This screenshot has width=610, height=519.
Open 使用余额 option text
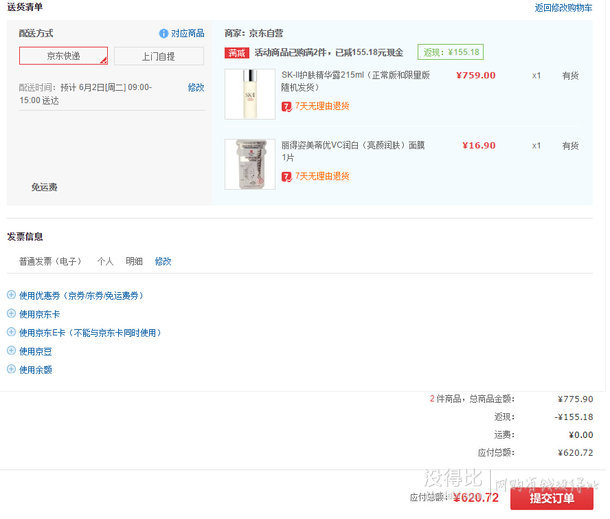pyautogui.click(x=35, y=370)
